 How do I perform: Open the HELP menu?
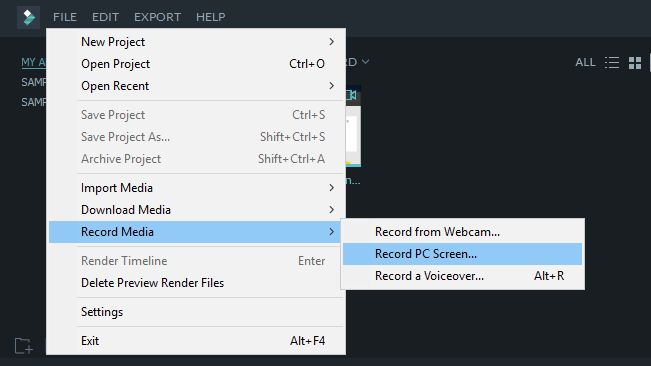(210, 17)
